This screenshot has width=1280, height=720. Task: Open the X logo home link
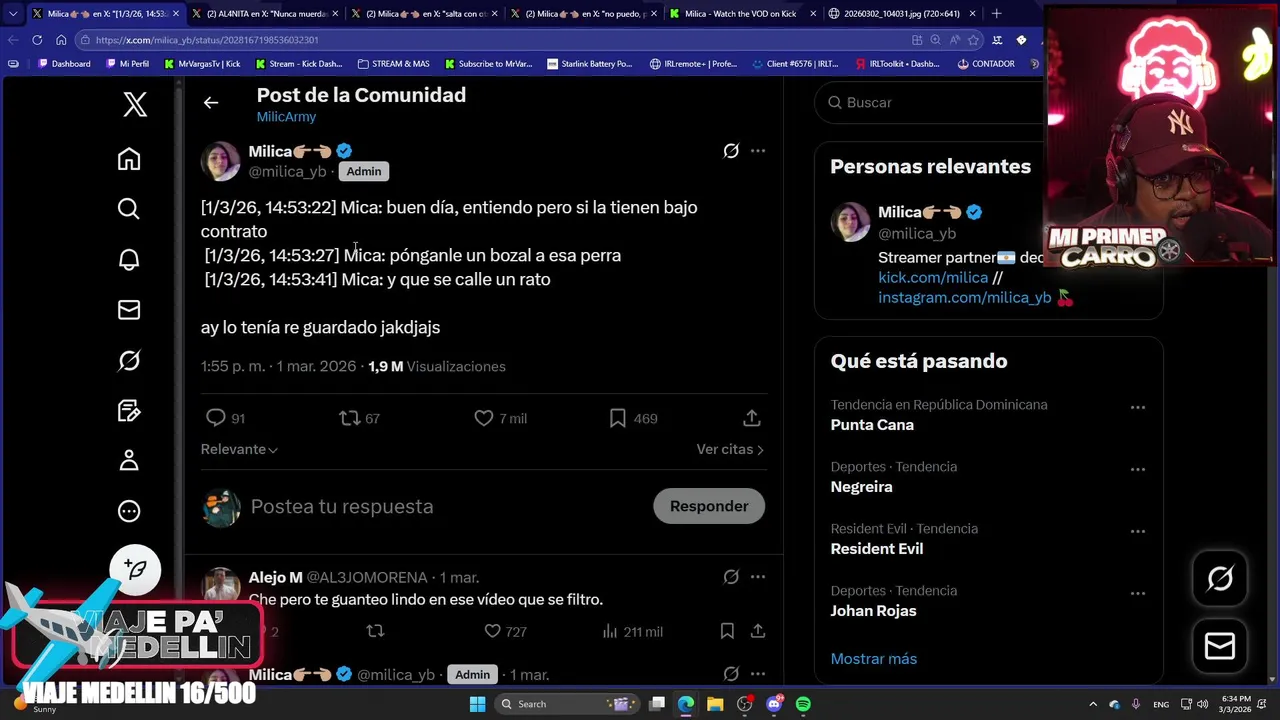tap(135, 104)
